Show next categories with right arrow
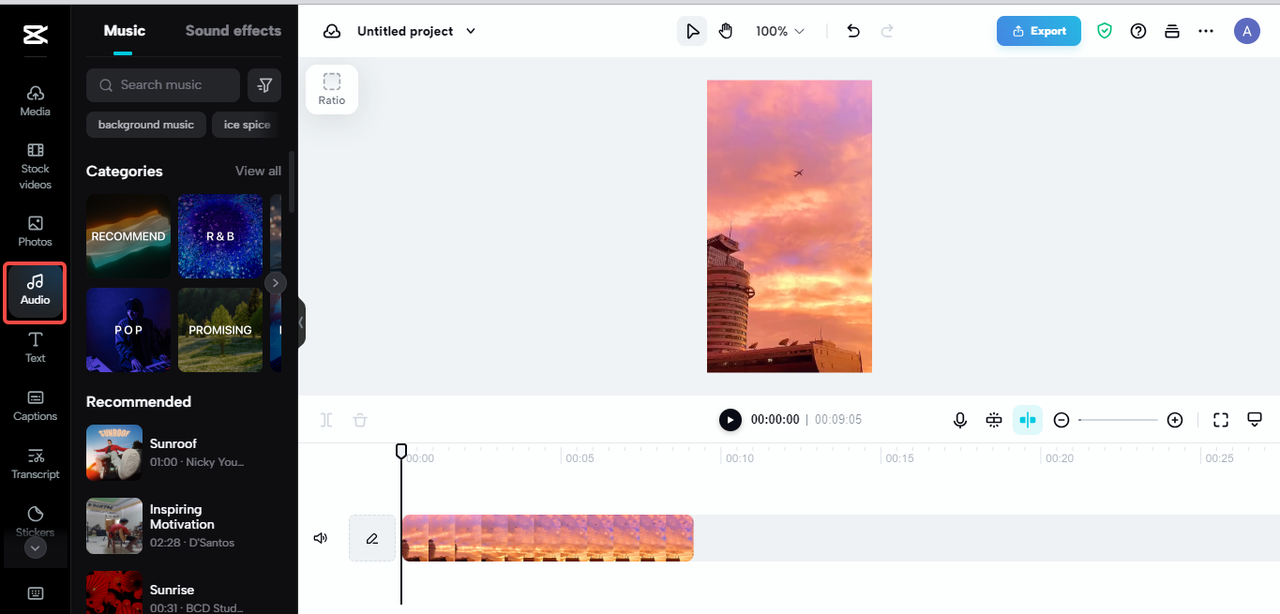 [275, 283]
